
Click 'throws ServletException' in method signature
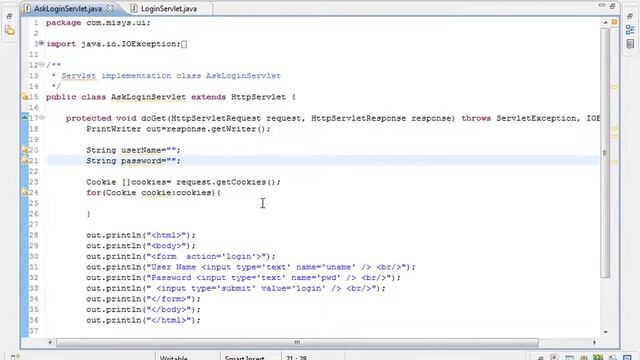point(518,118)
